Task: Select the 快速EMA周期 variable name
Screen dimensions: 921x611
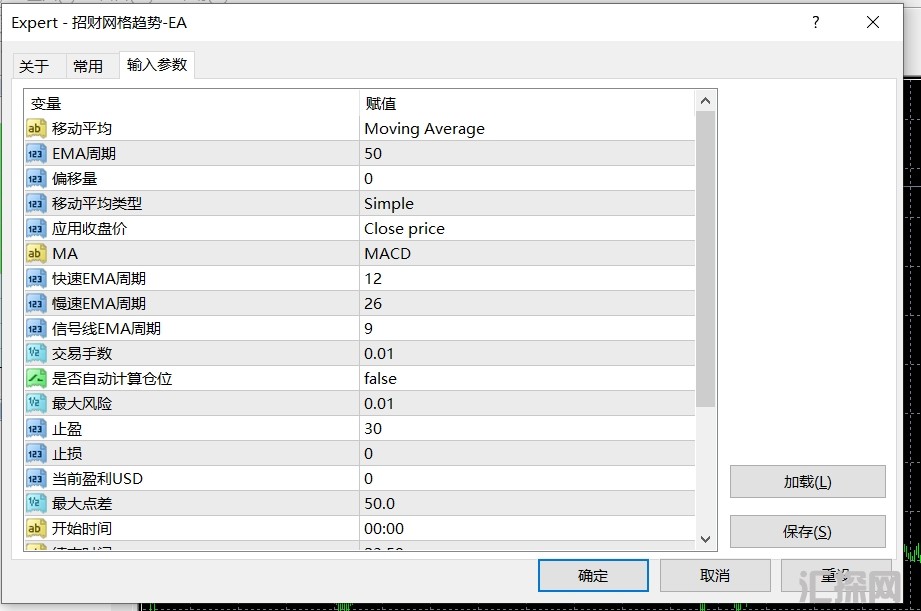Action: pos(99,278)
